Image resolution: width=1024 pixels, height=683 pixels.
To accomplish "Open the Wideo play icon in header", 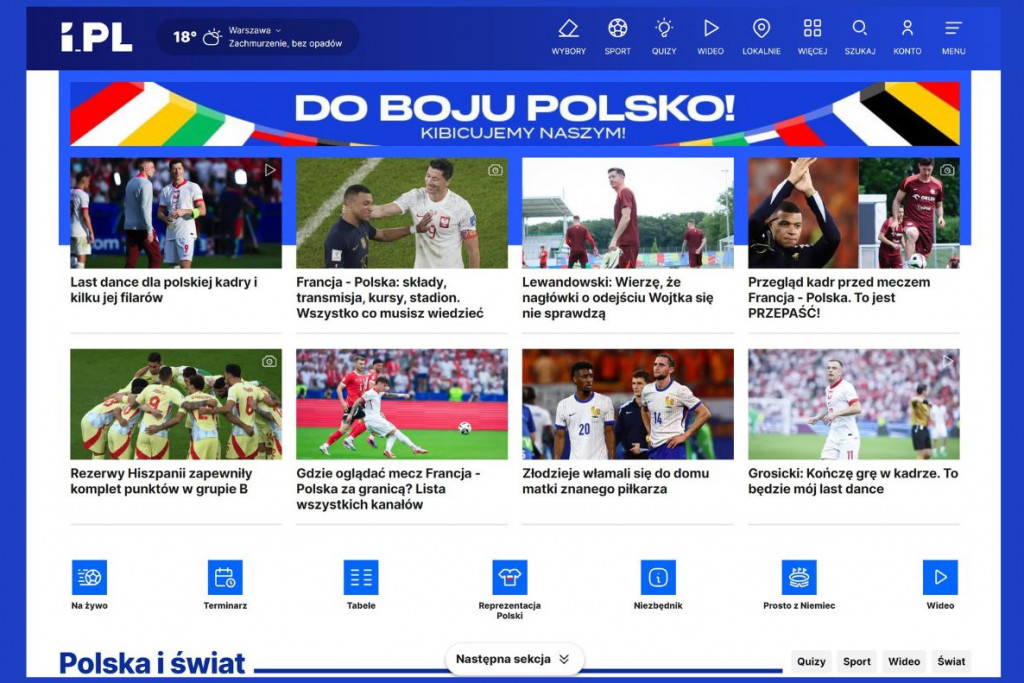I will [710, 29].
